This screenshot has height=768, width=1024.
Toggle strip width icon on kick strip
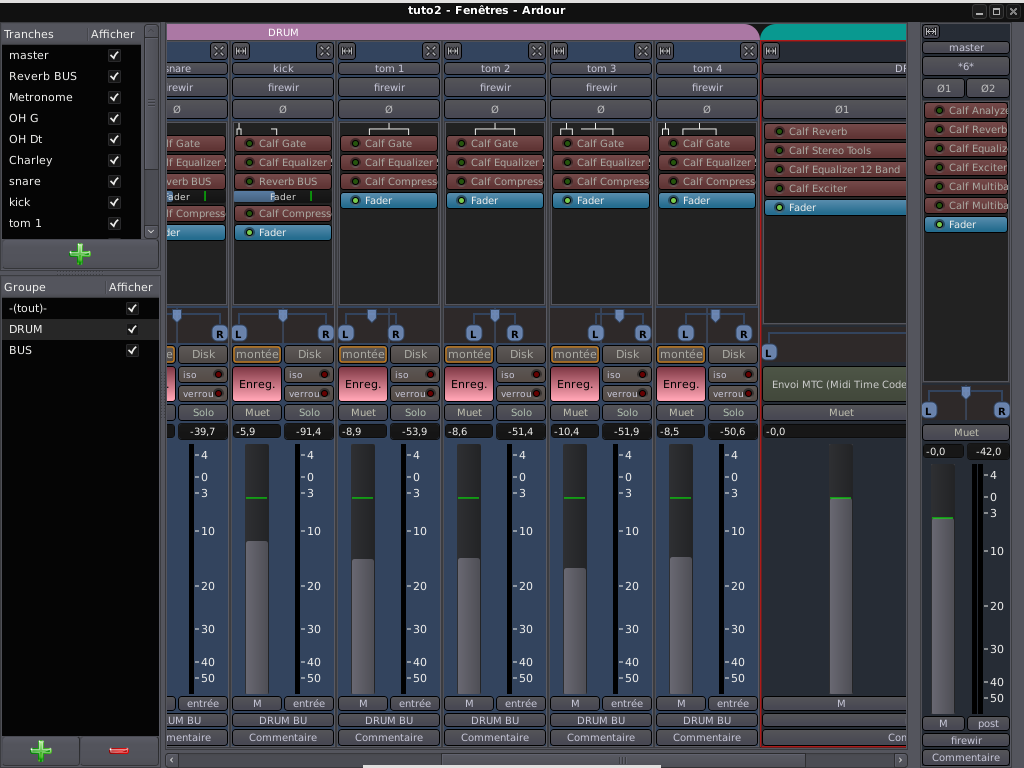(241, 50)
